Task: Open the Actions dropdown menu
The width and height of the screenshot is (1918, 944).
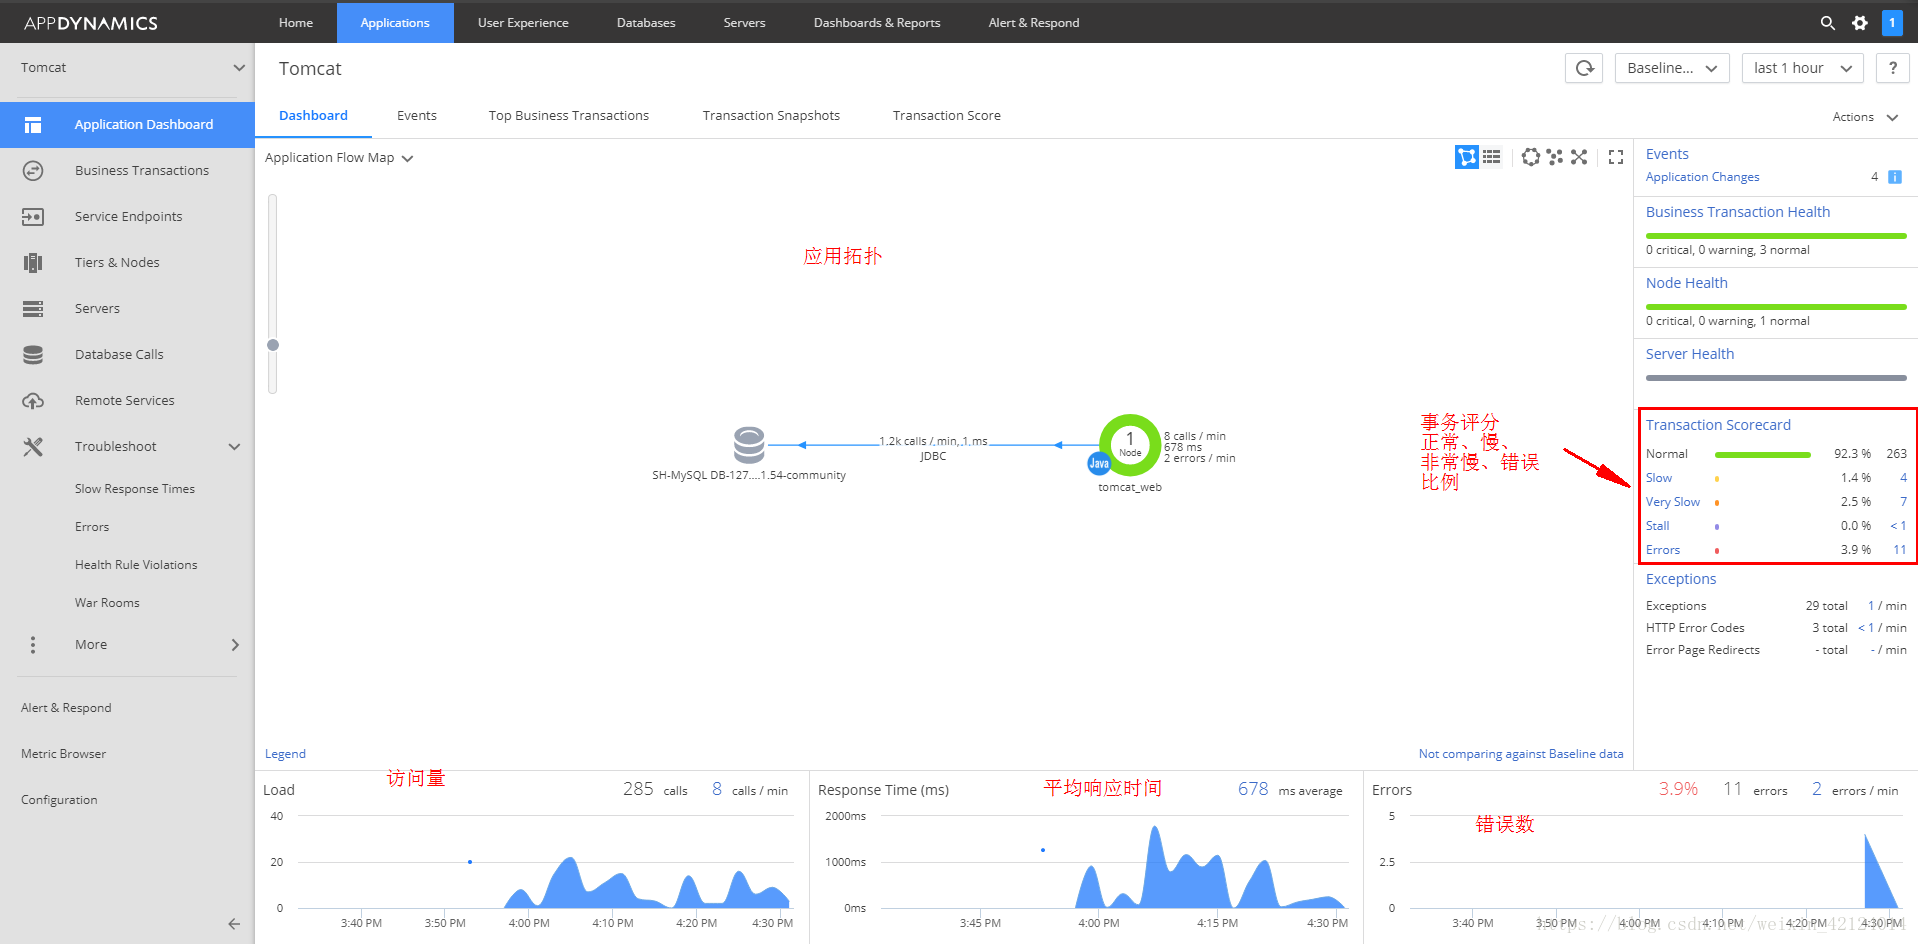Action: [1865, 117]
